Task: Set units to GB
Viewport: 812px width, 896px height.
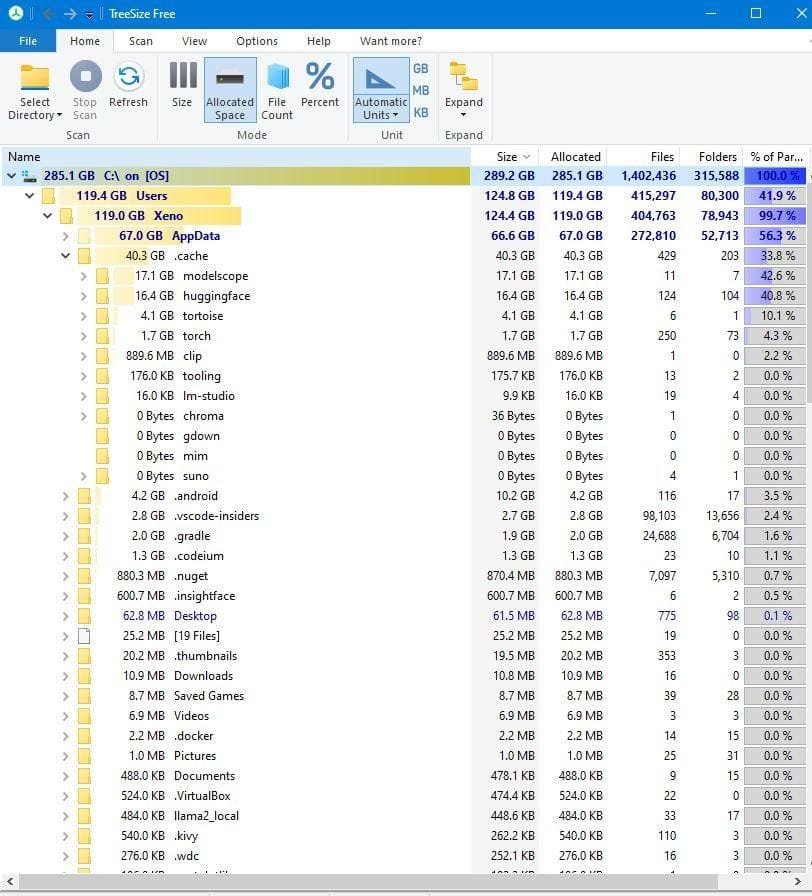Action: tap(421, 68)
